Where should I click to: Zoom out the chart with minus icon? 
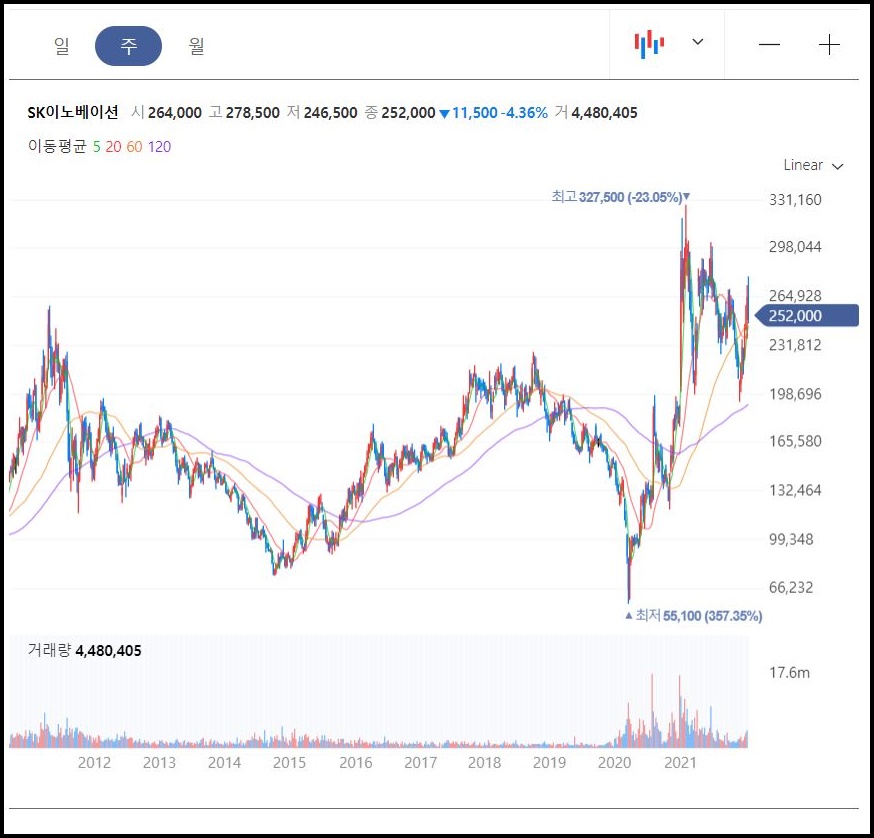(x=769, y=45)
